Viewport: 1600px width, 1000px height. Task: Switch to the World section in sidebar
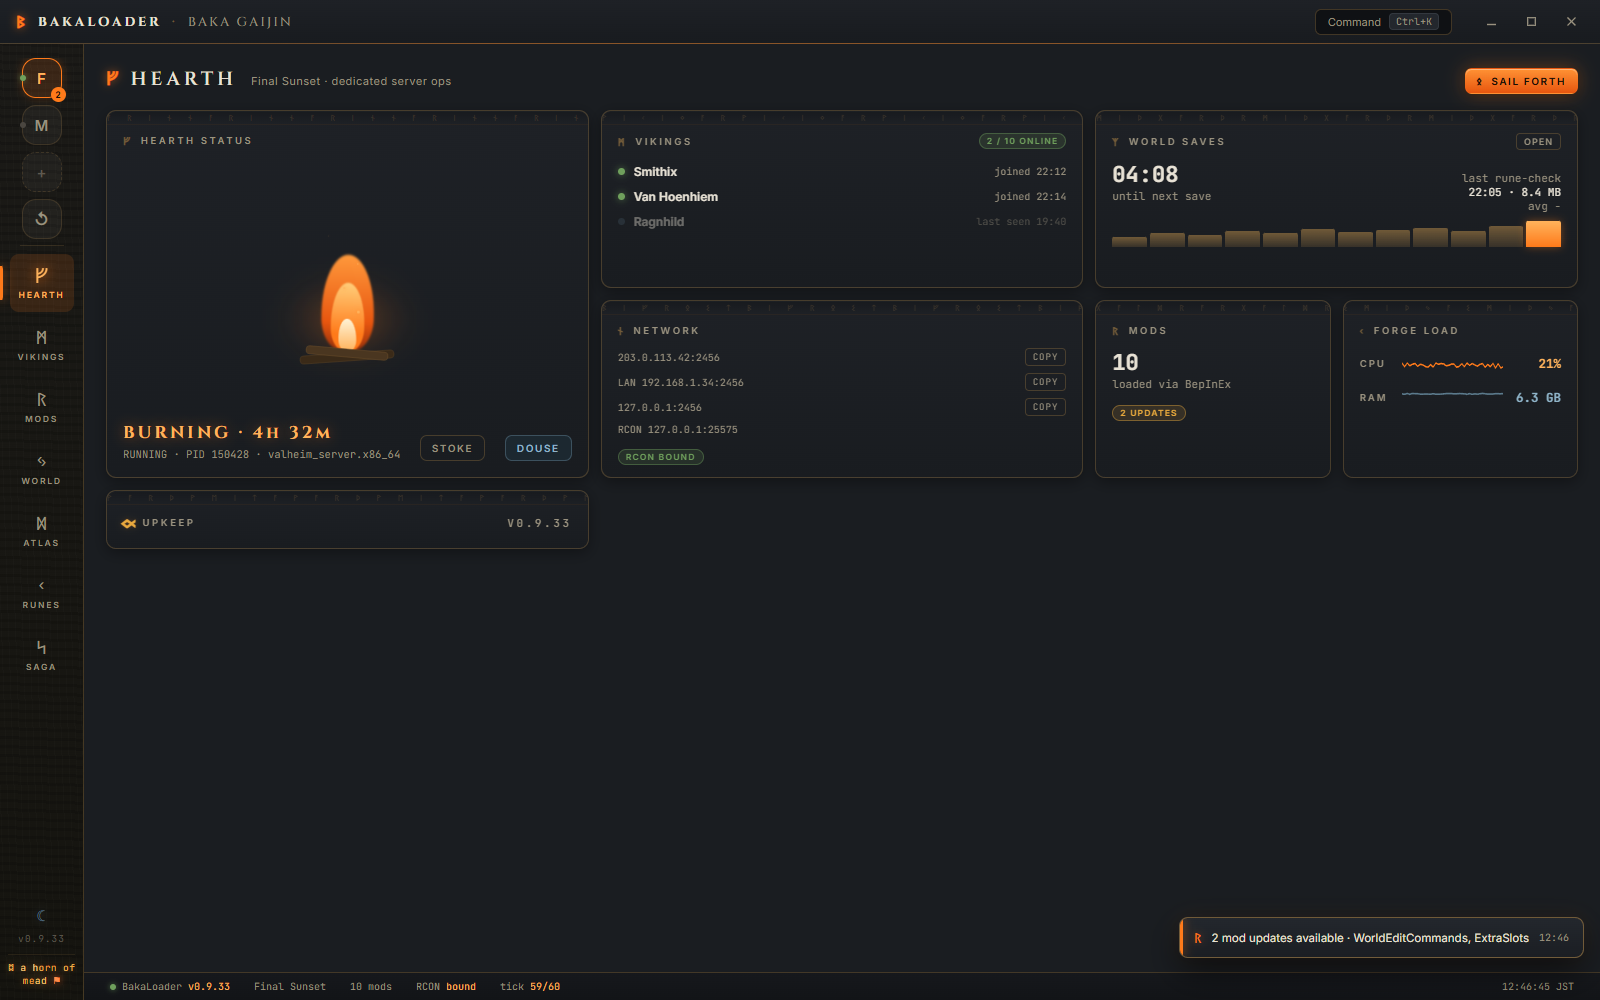click(41, 469)
